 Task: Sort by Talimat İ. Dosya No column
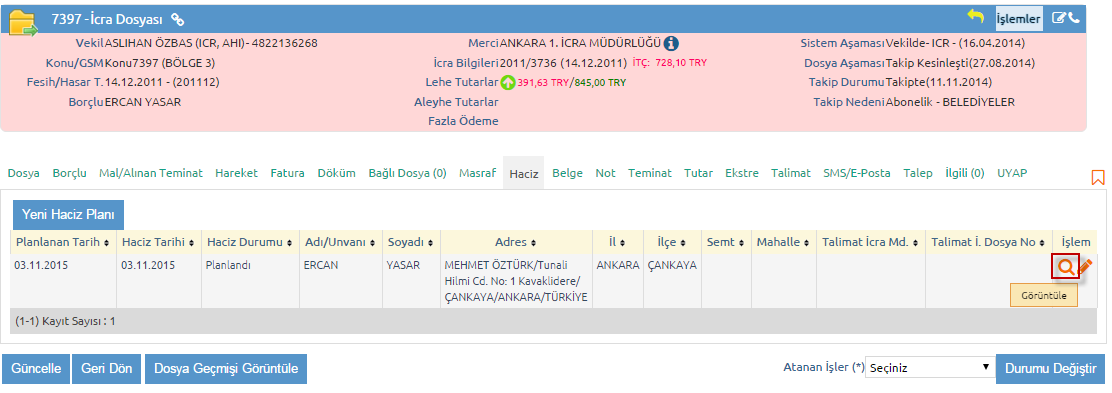click(989, 243)
